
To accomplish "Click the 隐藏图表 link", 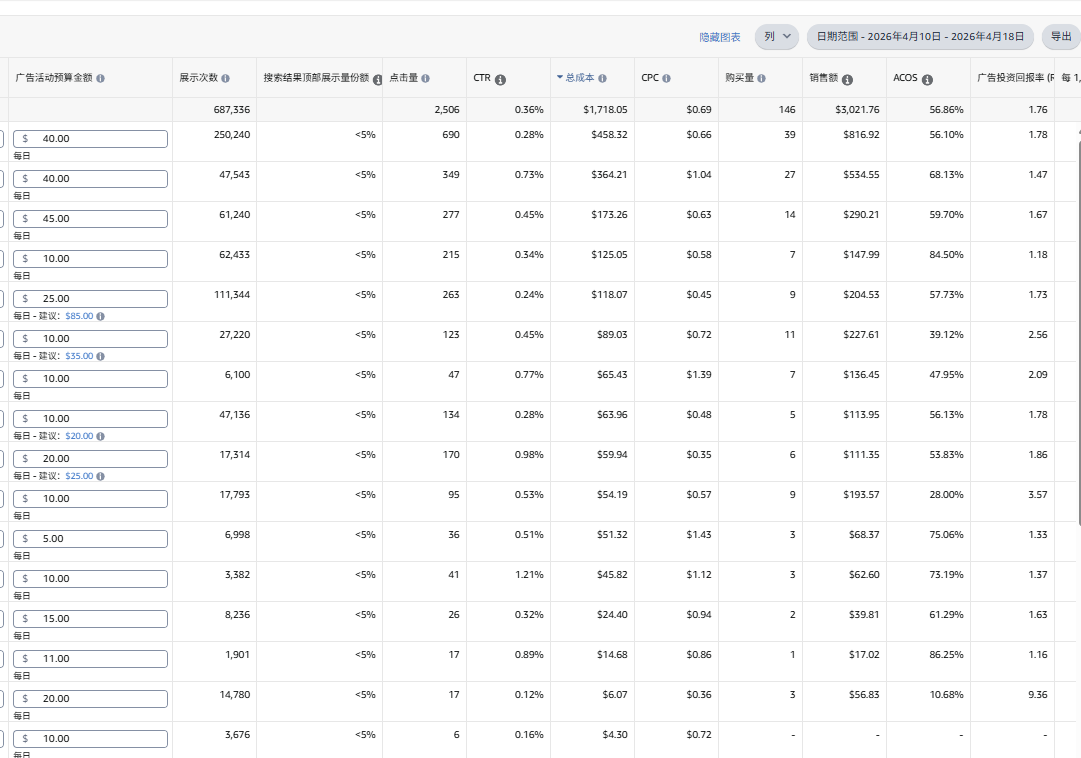I will point(720,37).
